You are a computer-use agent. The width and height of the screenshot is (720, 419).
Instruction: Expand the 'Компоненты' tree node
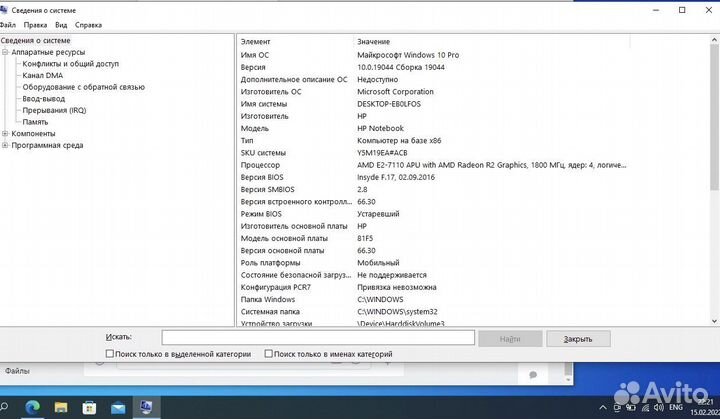pyautogui.click(x=5, y=133)
